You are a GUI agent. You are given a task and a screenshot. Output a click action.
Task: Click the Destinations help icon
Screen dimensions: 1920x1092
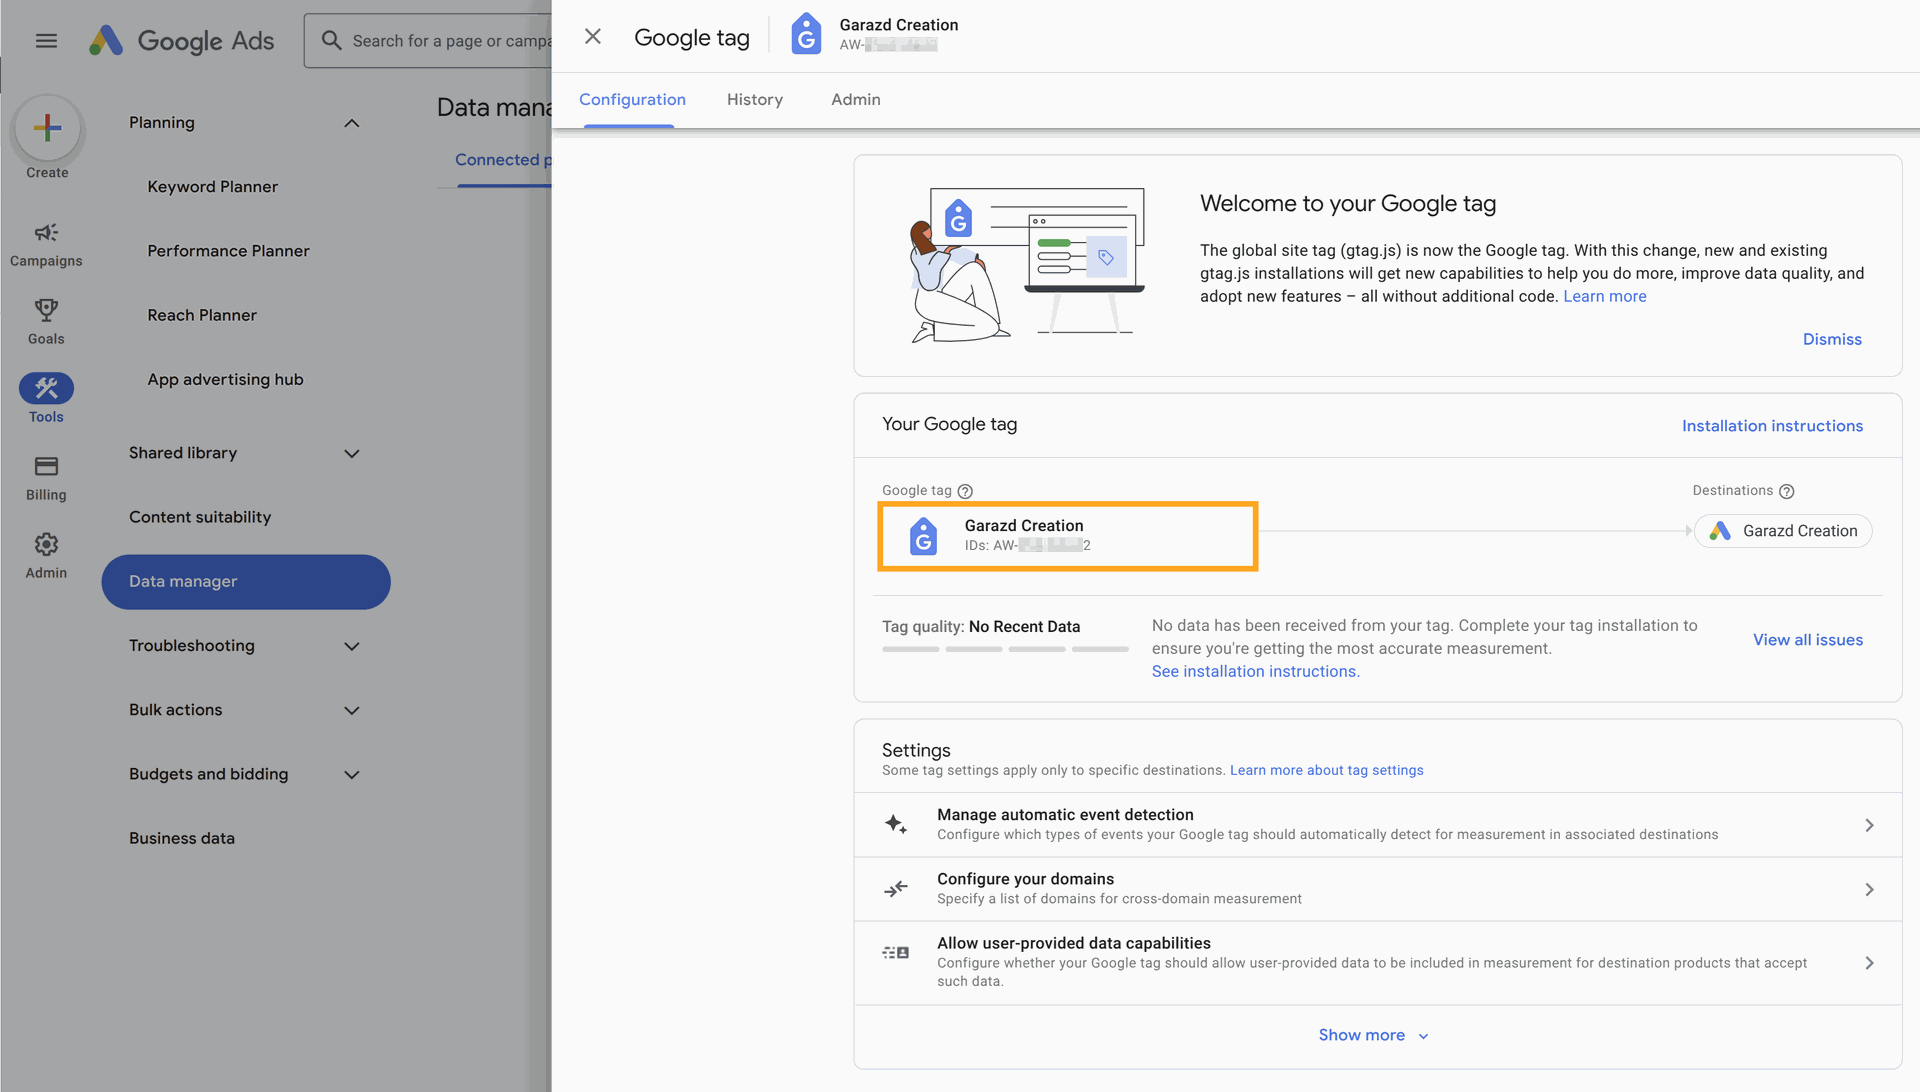click(1787, 491)
